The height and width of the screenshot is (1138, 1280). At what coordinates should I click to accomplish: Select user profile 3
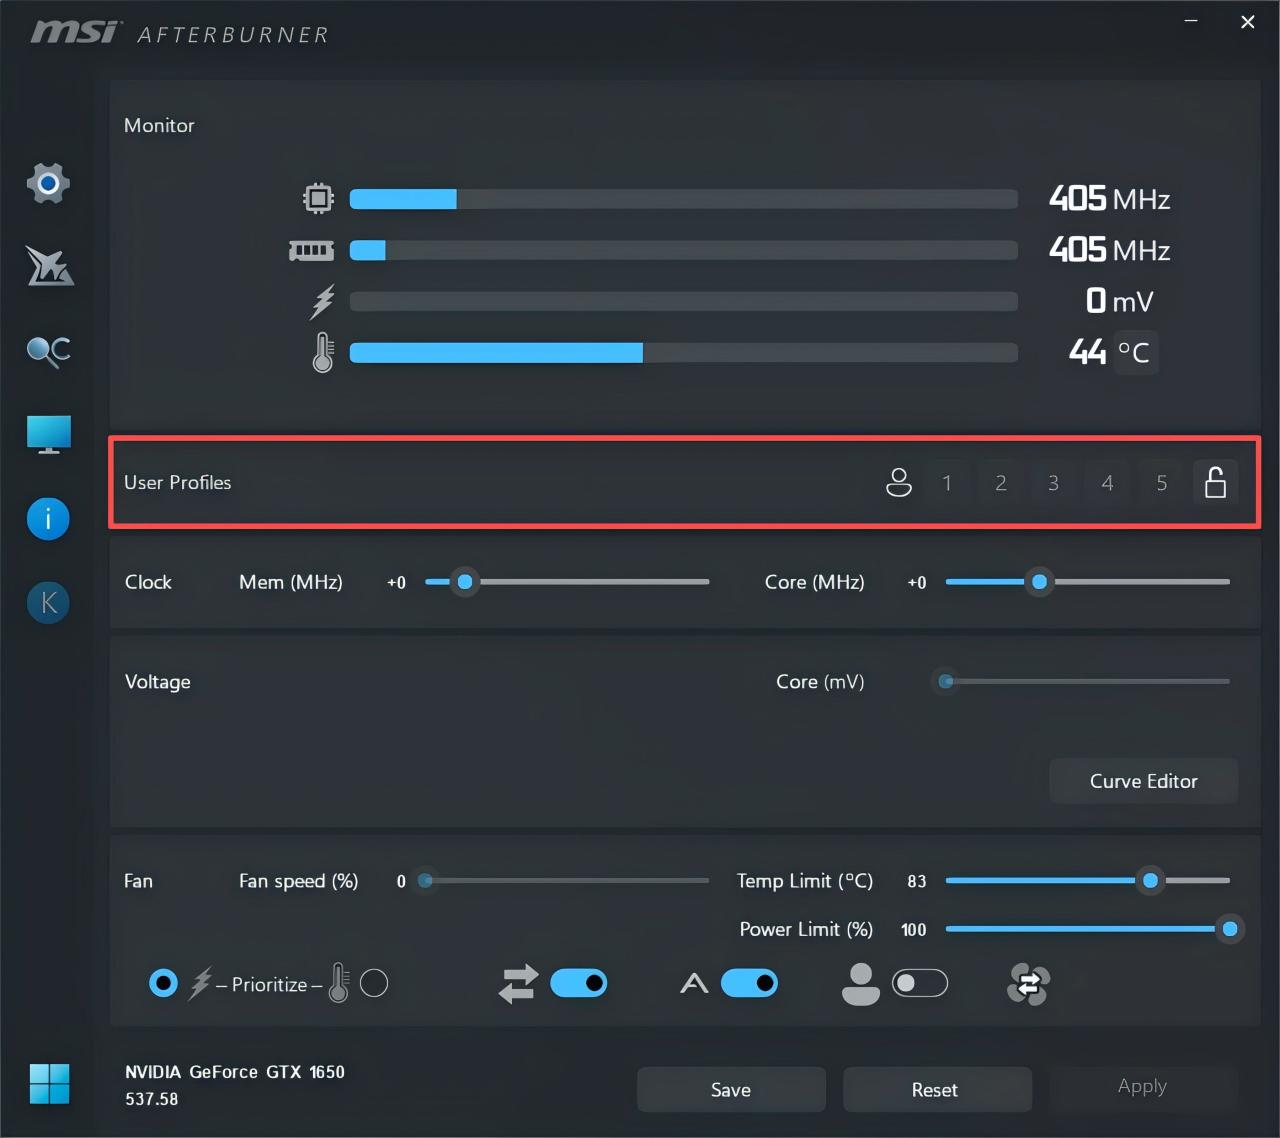click(1053, 483)
